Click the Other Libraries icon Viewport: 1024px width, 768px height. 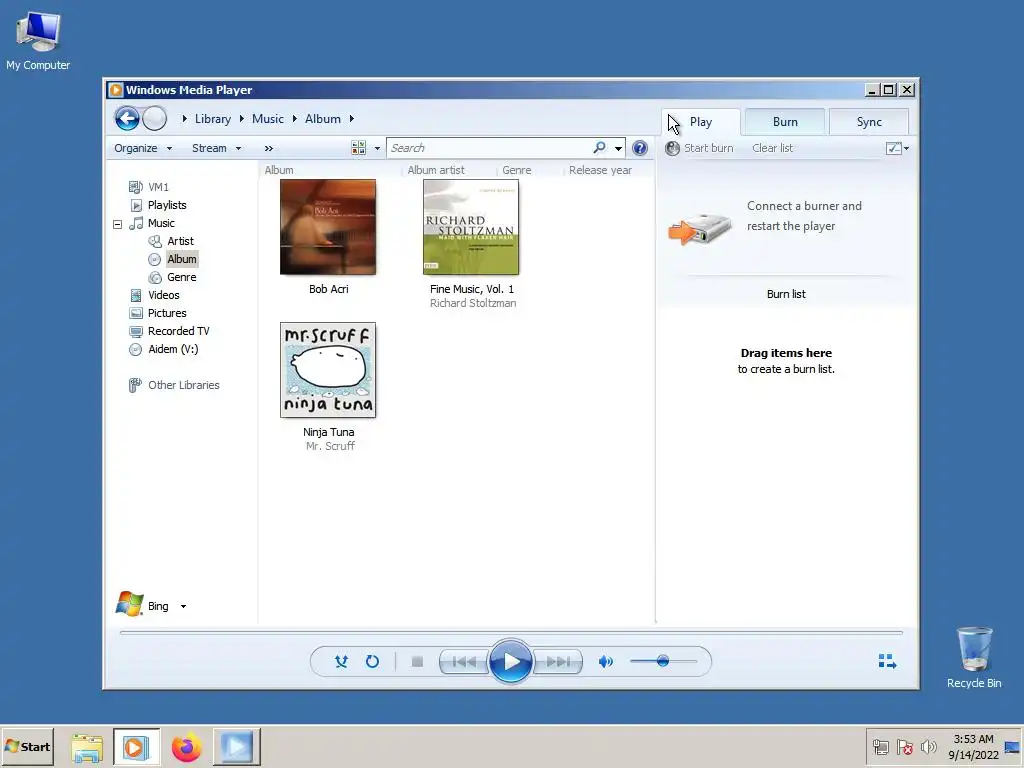click(x=135, y=385)
